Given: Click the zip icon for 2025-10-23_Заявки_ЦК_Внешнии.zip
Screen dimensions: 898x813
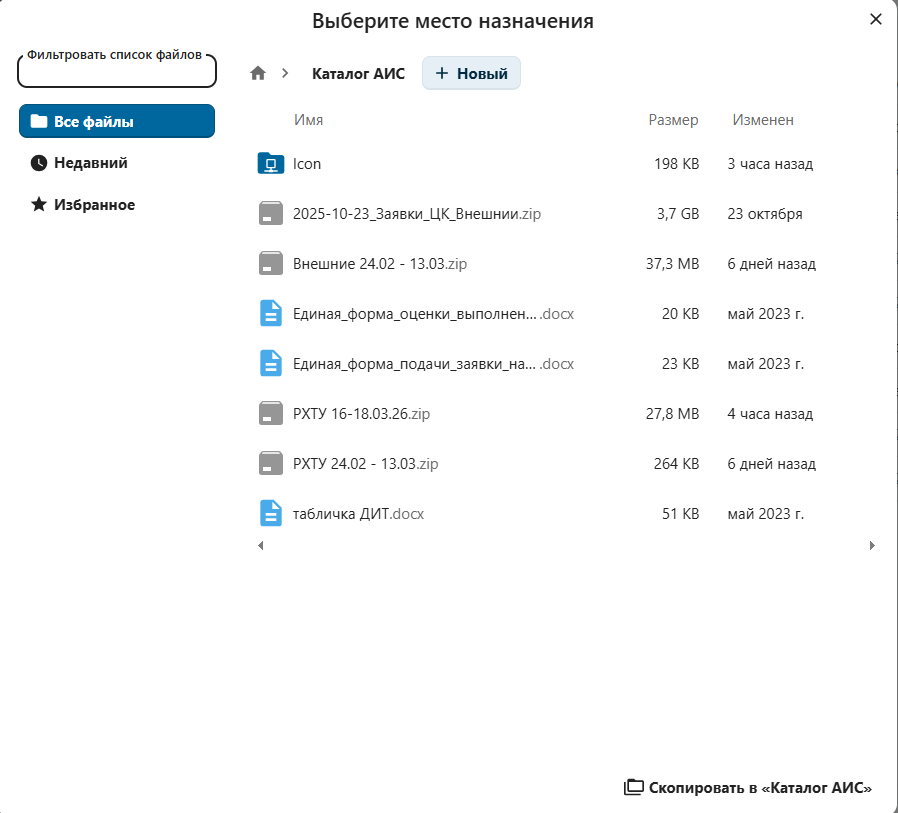Looking at the screenshot, I should pos(271,214).
